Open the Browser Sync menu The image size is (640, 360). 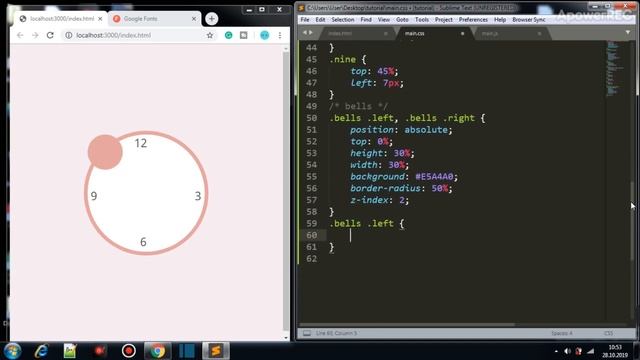tap(529, 20)
